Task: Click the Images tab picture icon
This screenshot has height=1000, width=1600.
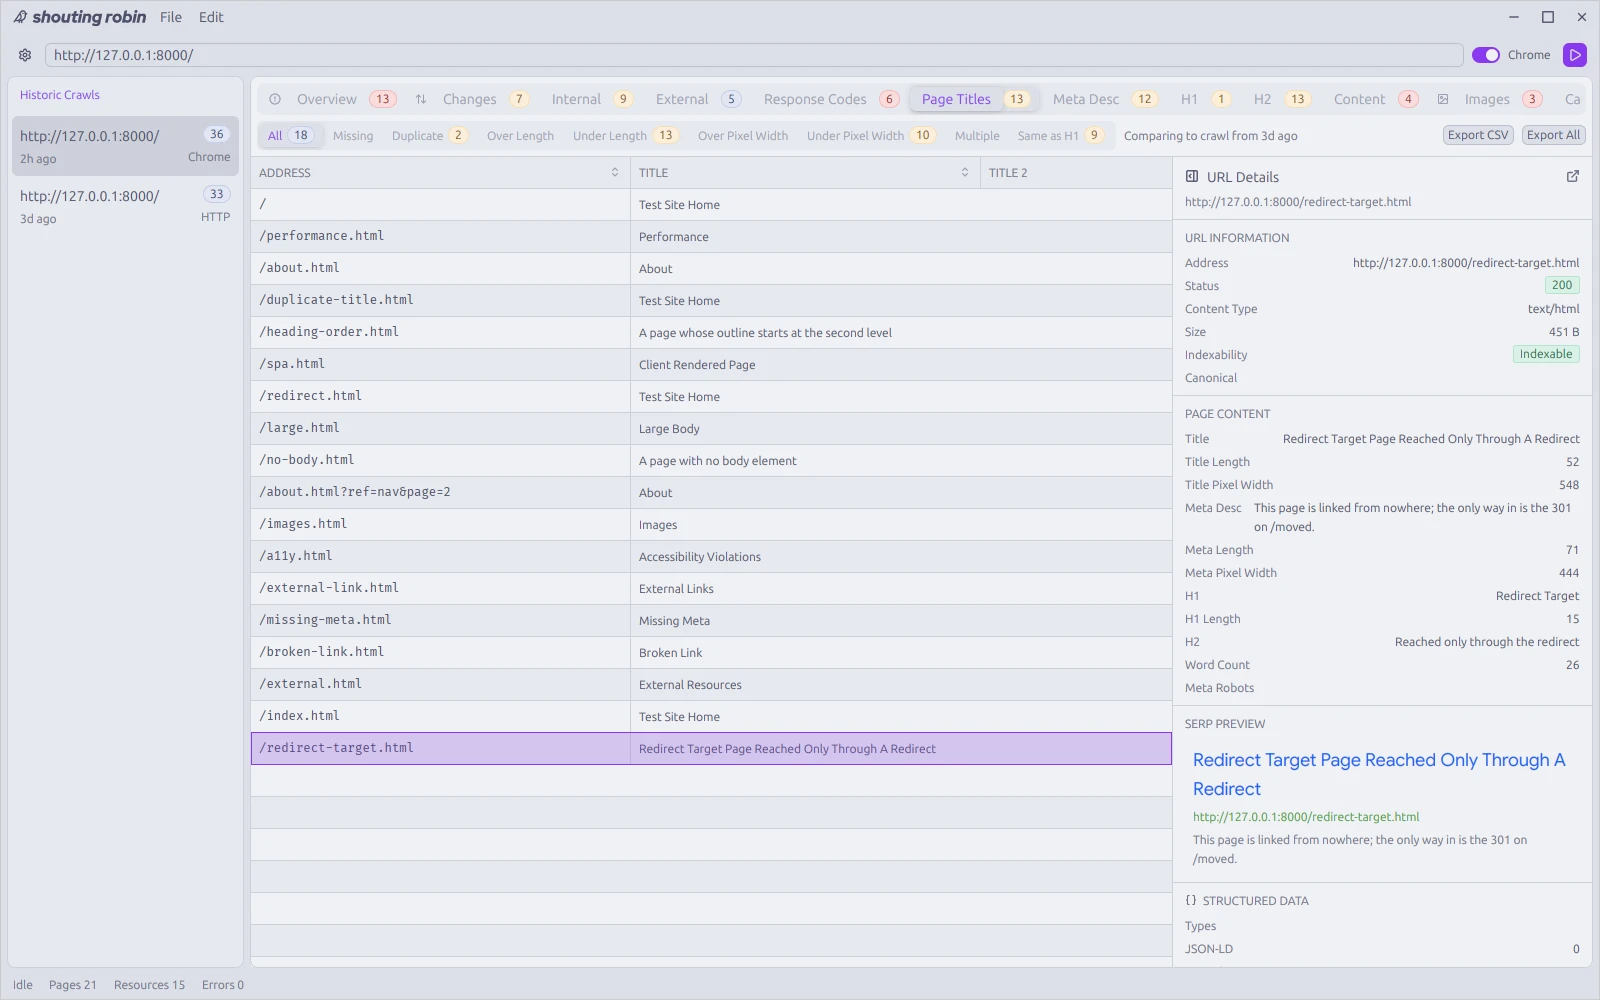Action: coord(1443,99)
